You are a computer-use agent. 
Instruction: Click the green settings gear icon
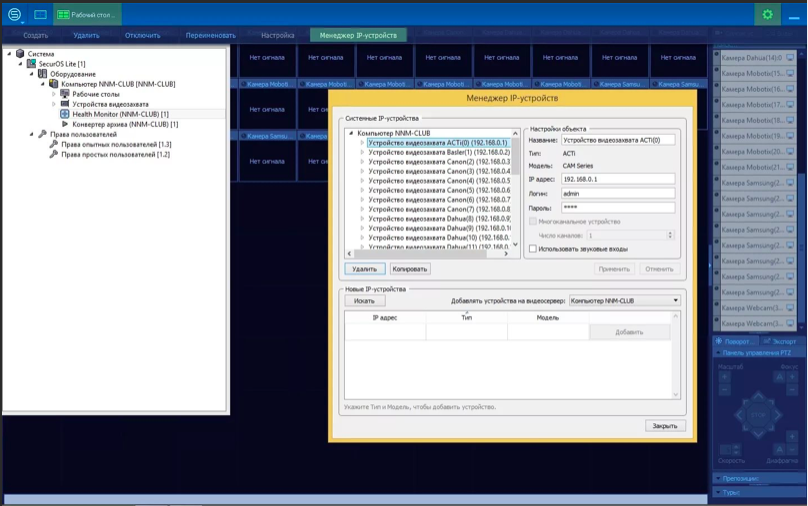(x=767, y=15)
